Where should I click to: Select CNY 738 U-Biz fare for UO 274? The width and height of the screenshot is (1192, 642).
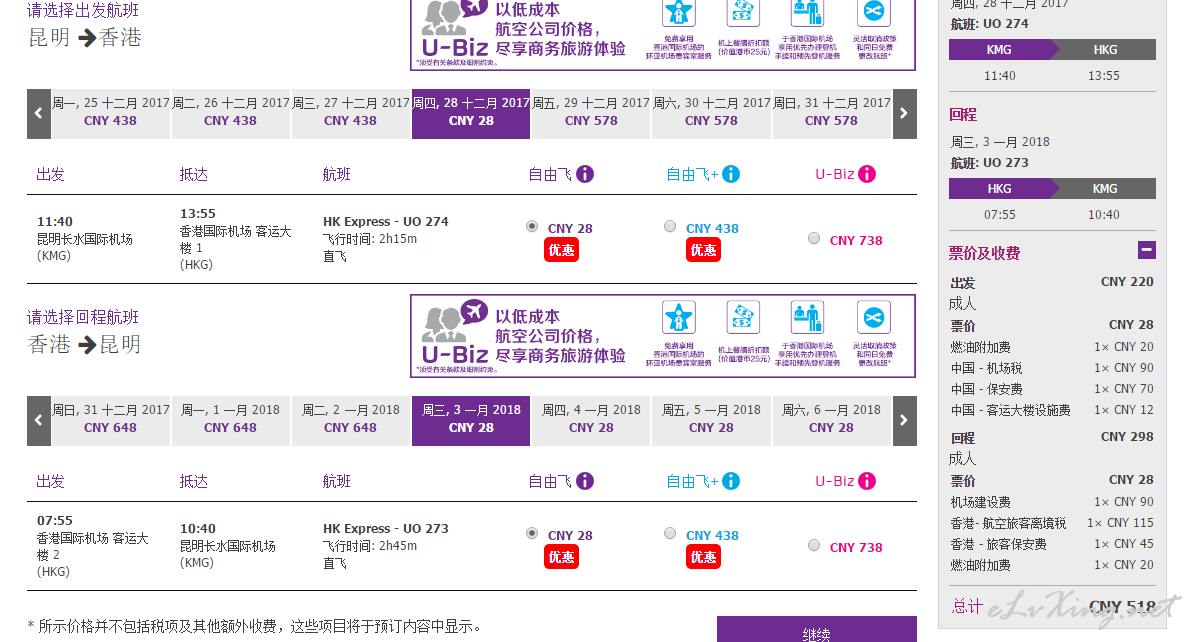(x=814, y=239)
